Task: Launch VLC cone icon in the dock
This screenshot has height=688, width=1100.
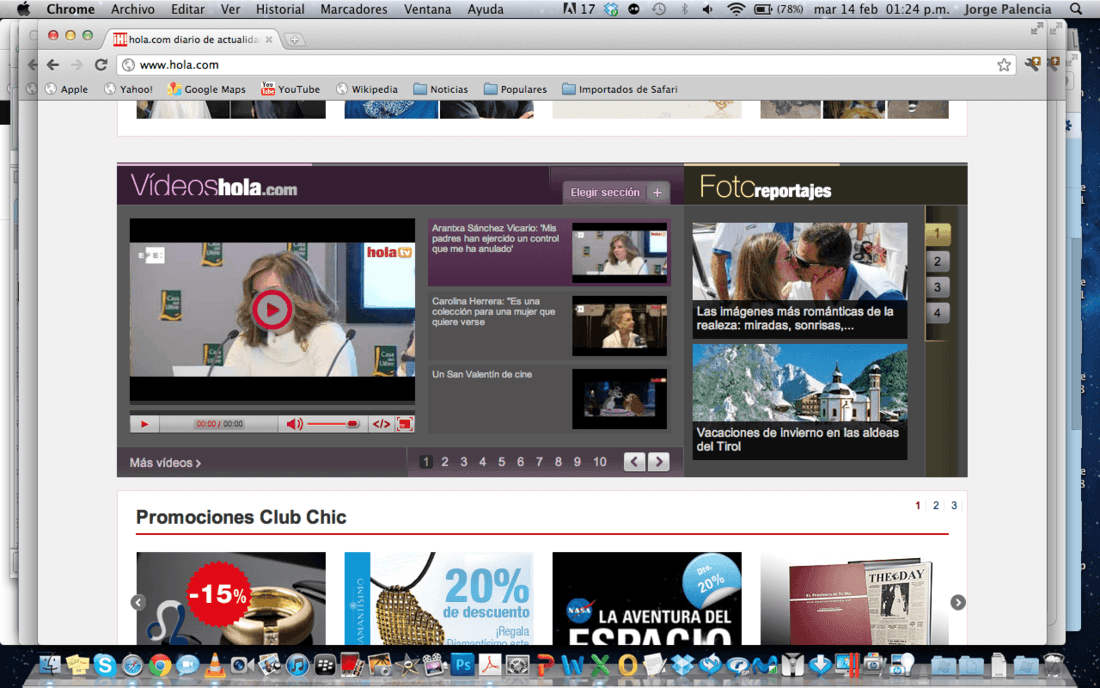Action: point(214,665)
